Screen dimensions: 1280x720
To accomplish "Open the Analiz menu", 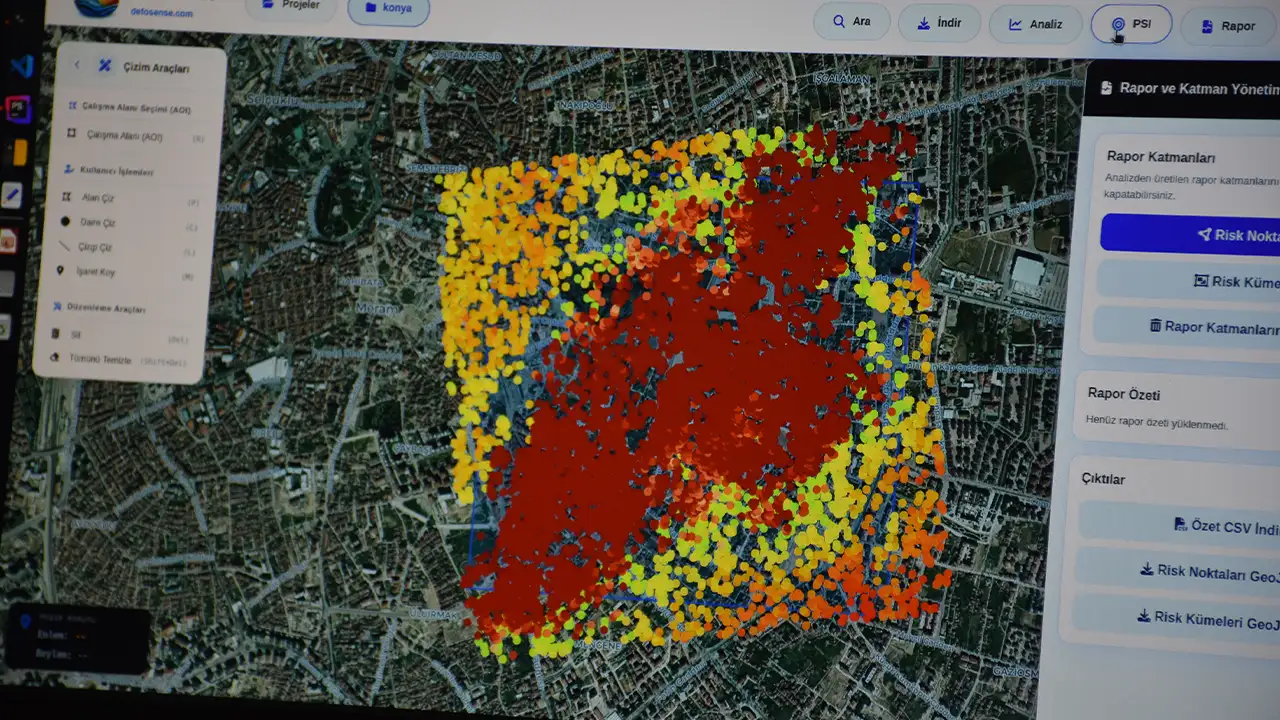I will 1035,24.
